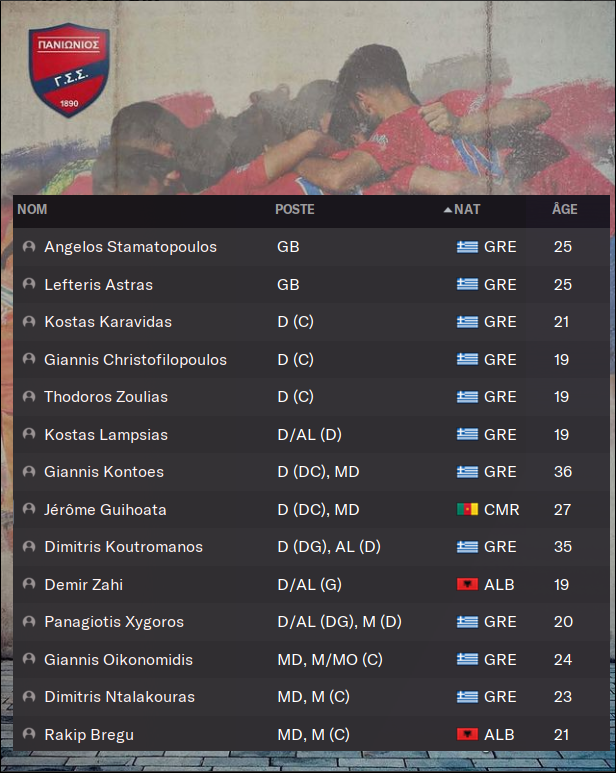Click player icon beside Lefteris Astras
616x773 pixels.
click(x=29, y=284)
